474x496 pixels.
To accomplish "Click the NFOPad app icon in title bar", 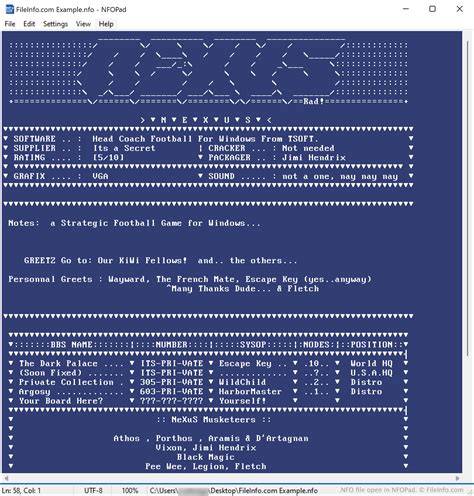I will [10, 9].
